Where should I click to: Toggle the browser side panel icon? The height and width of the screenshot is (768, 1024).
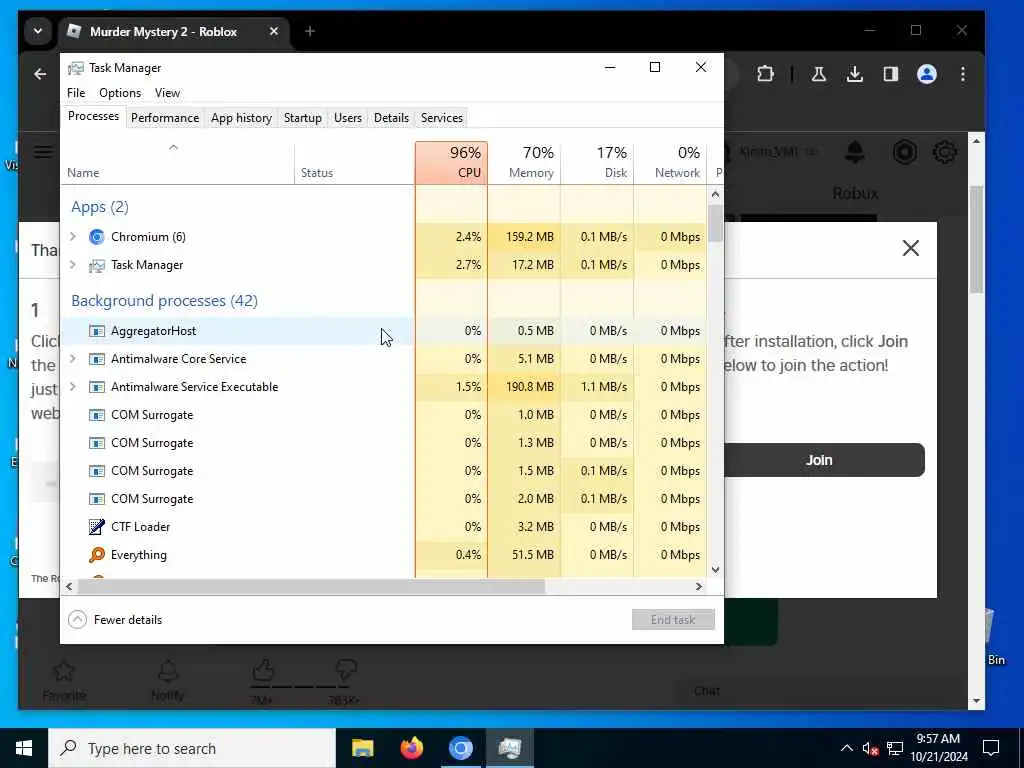(x=890, y=74)
